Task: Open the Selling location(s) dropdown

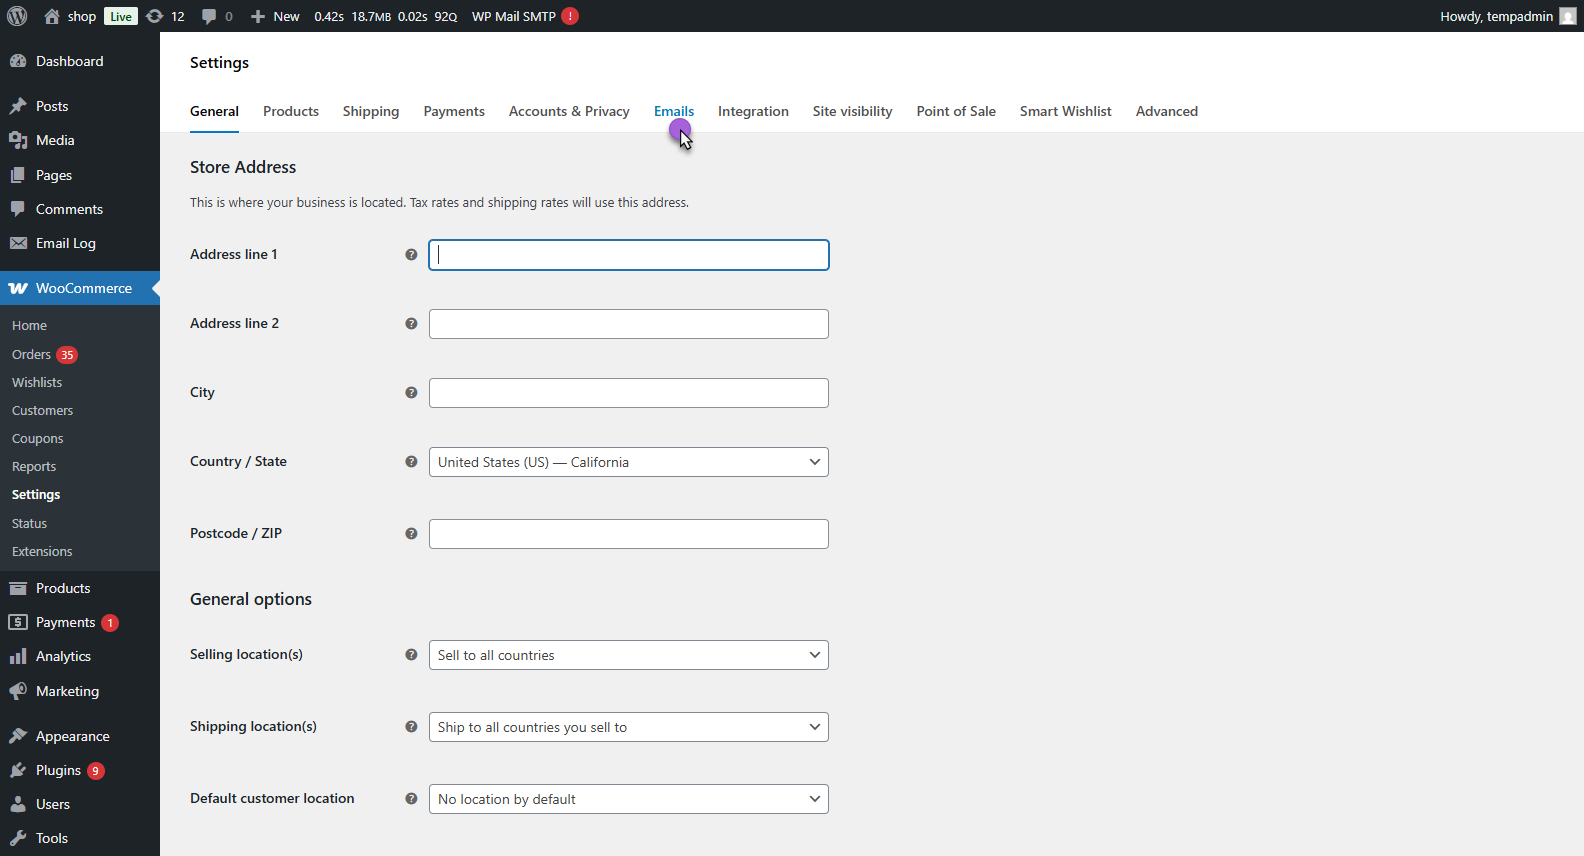Action: tap(628, 655)
